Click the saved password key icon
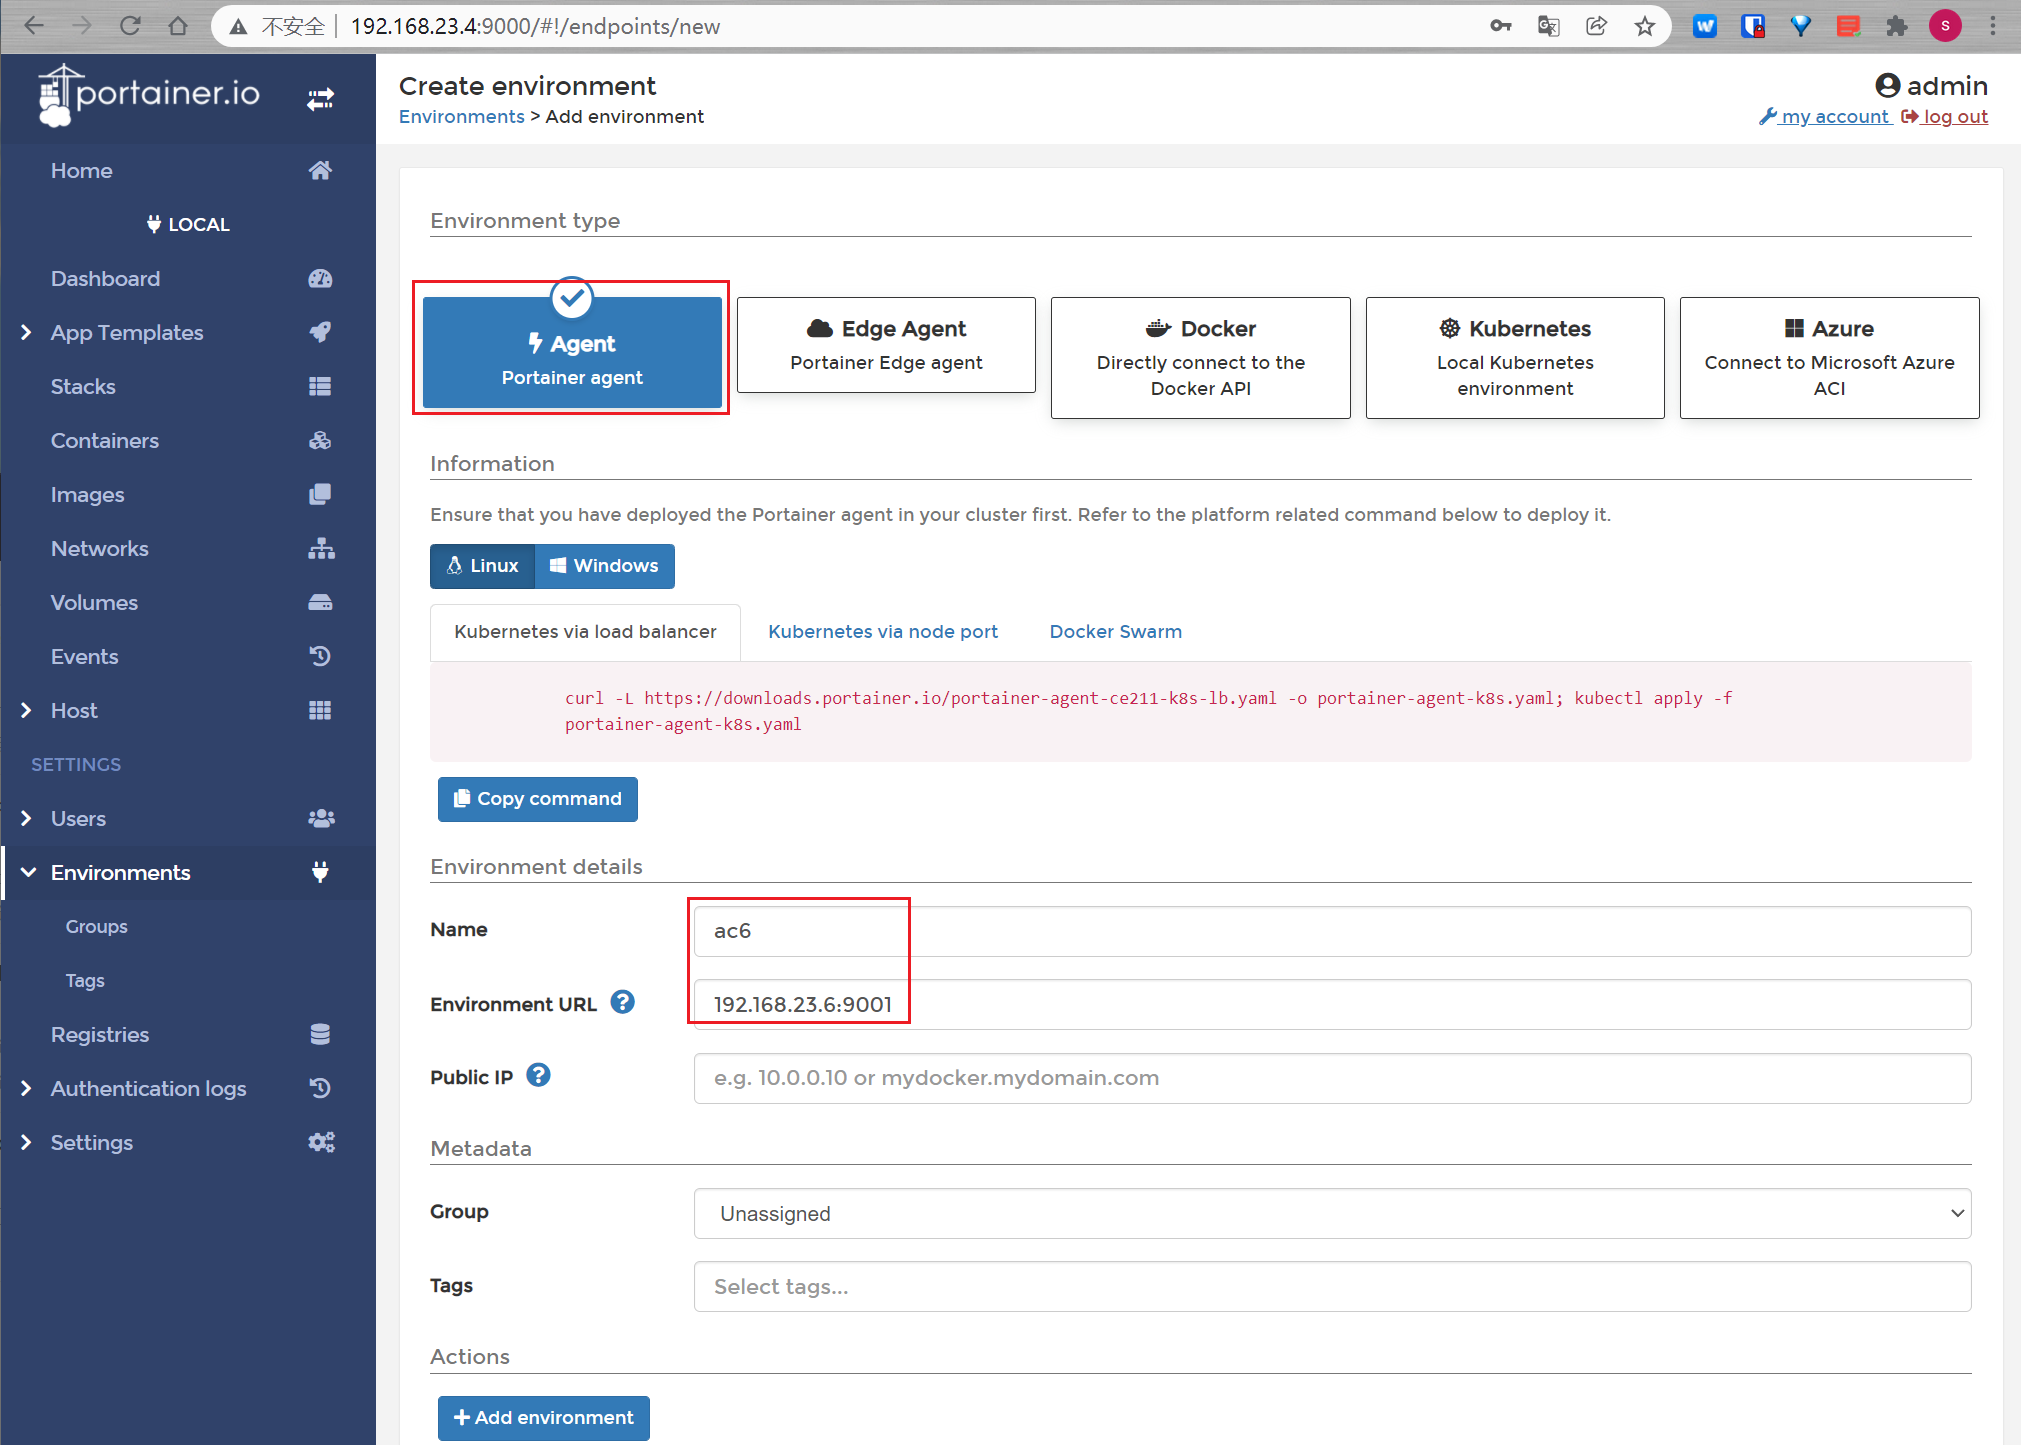 click(1501, 27)
